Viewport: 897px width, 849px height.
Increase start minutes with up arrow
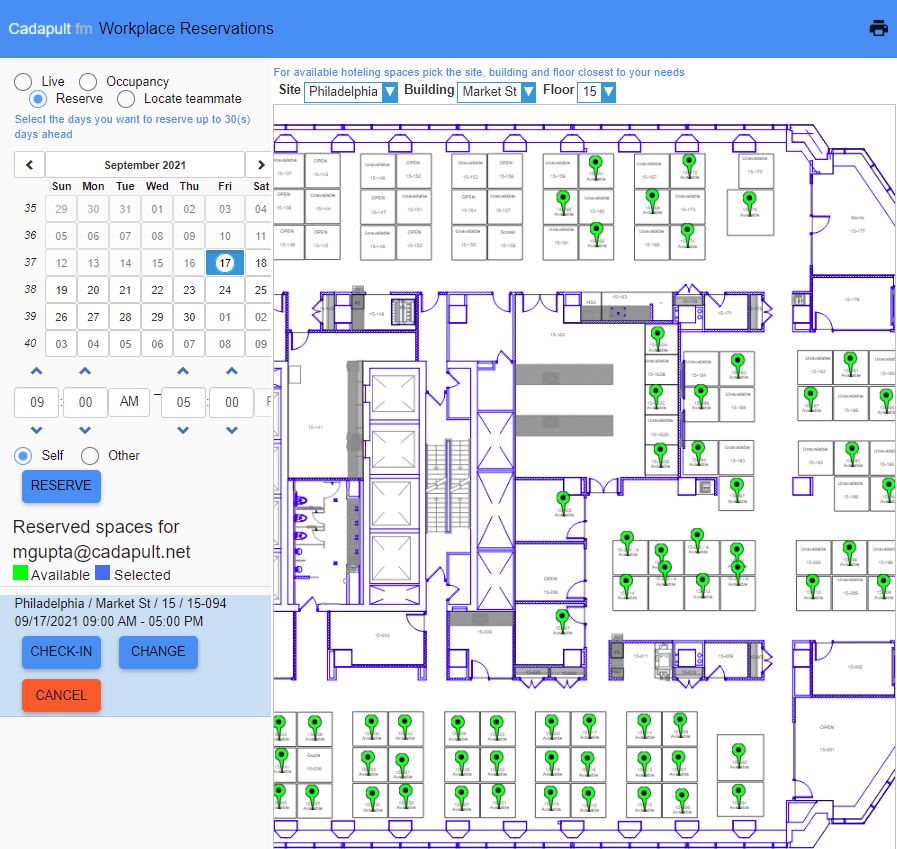(x=85, y=372)
